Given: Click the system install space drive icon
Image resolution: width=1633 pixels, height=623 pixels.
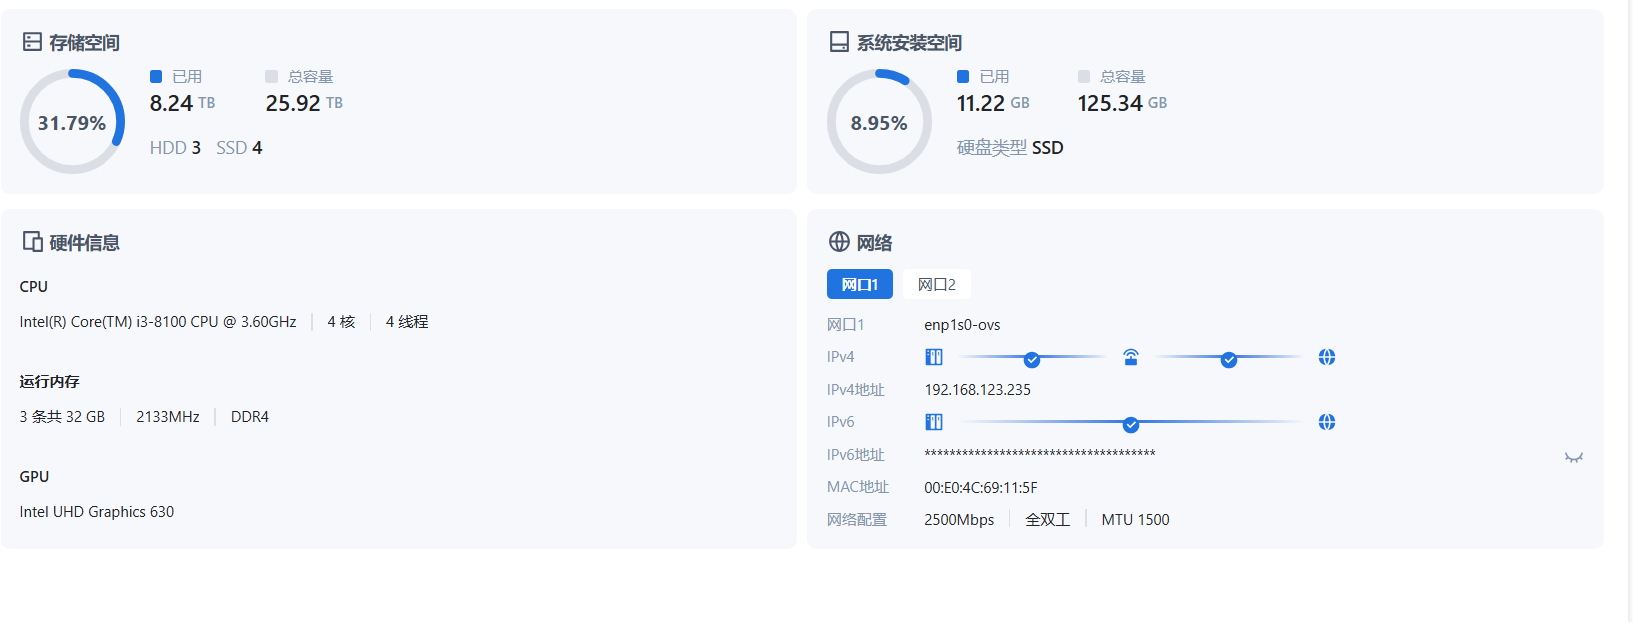Looking at the screenshot, I should (x=839, y=42).
